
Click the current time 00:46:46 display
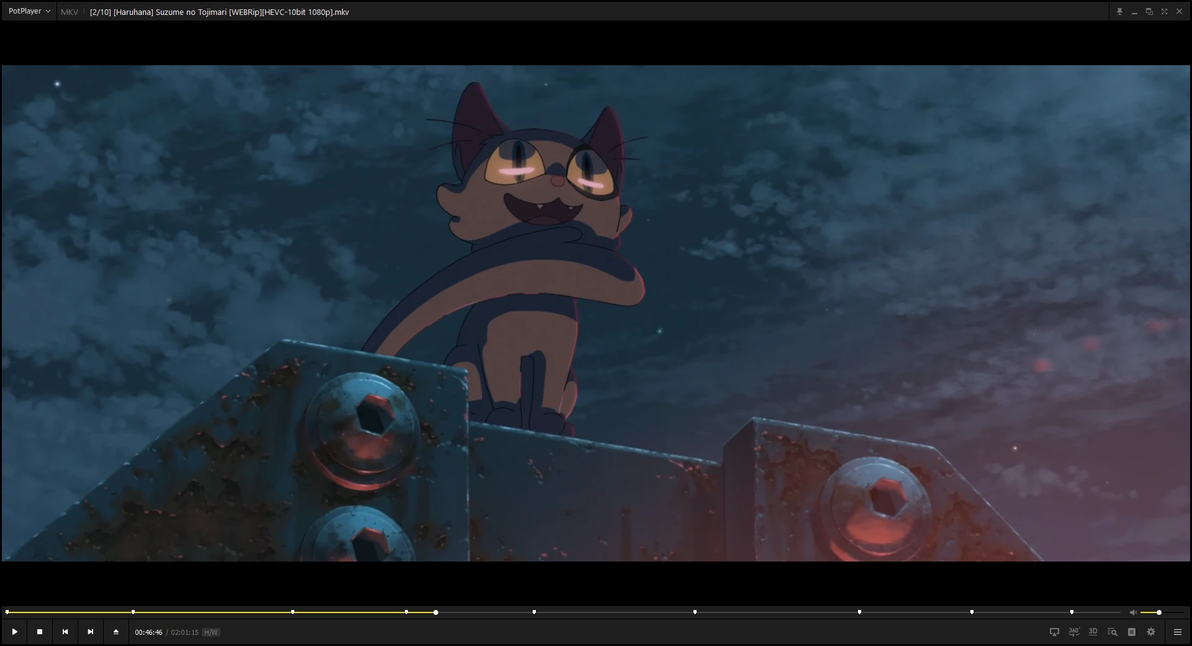(x=148, y=632)
